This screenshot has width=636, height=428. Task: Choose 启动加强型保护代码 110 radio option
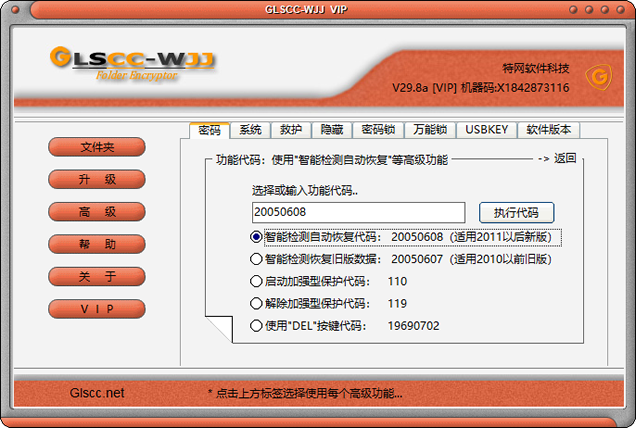(329, 281)
